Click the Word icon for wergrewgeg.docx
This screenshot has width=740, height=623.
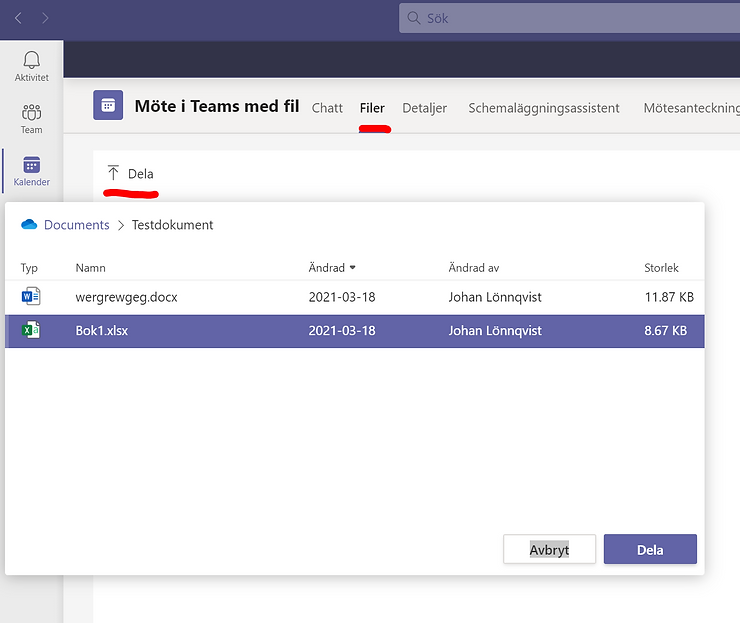pyautogui.click(x=31, y=297)
